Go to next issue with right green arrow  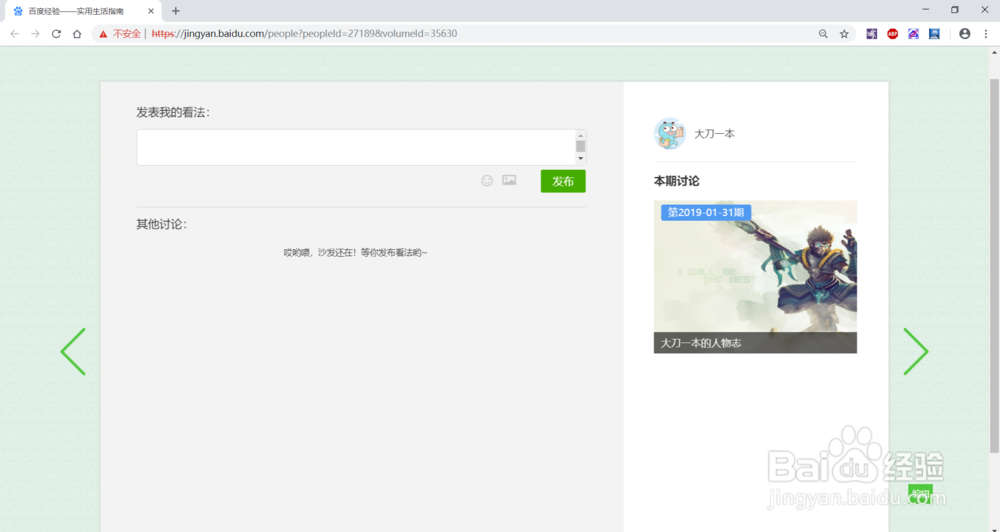tap(916, 351)
